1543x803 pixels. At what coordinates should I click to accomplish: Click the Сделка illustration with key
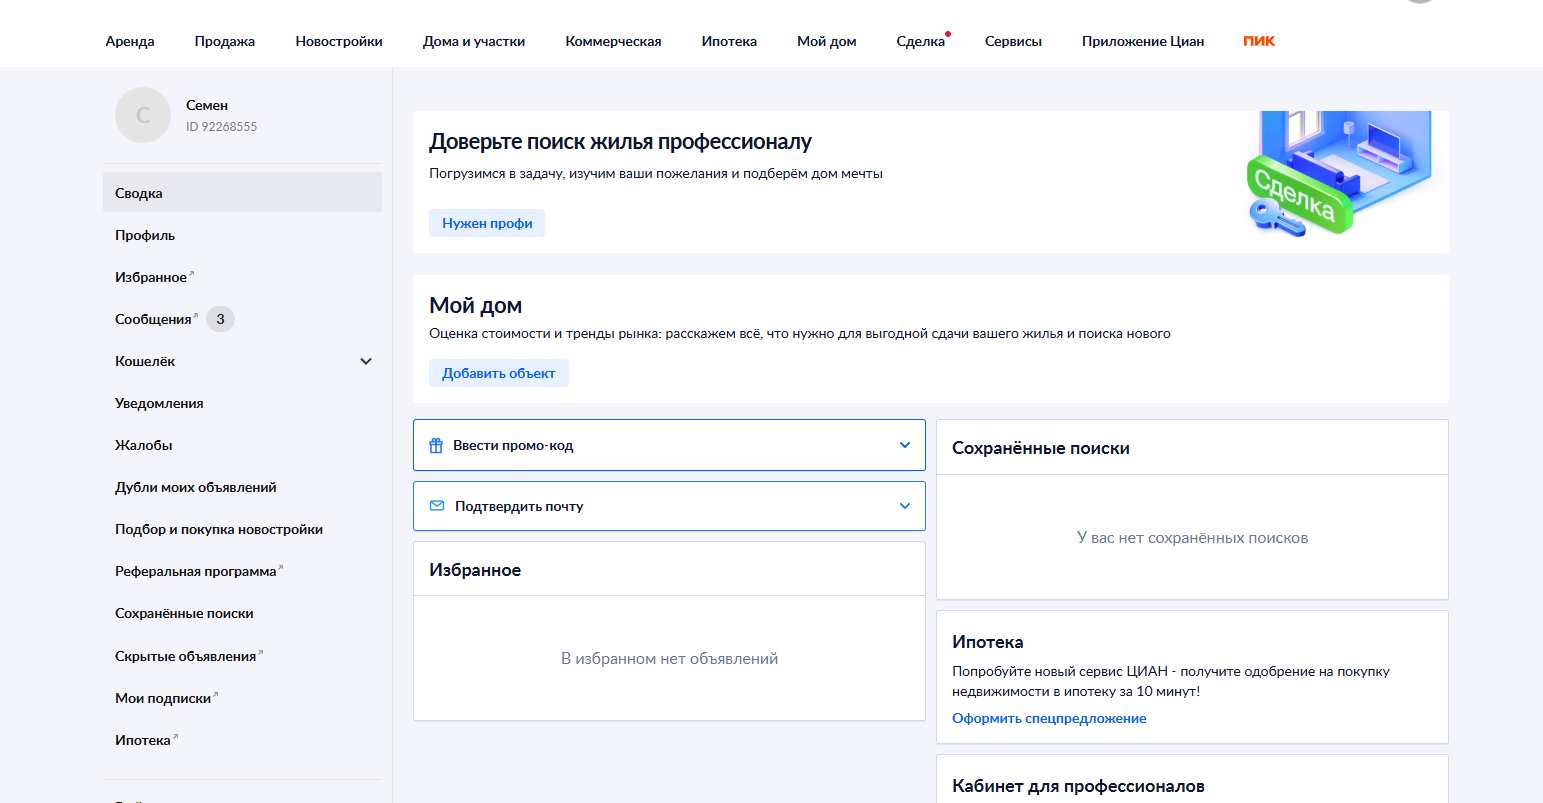click(x=1338, y=175)
